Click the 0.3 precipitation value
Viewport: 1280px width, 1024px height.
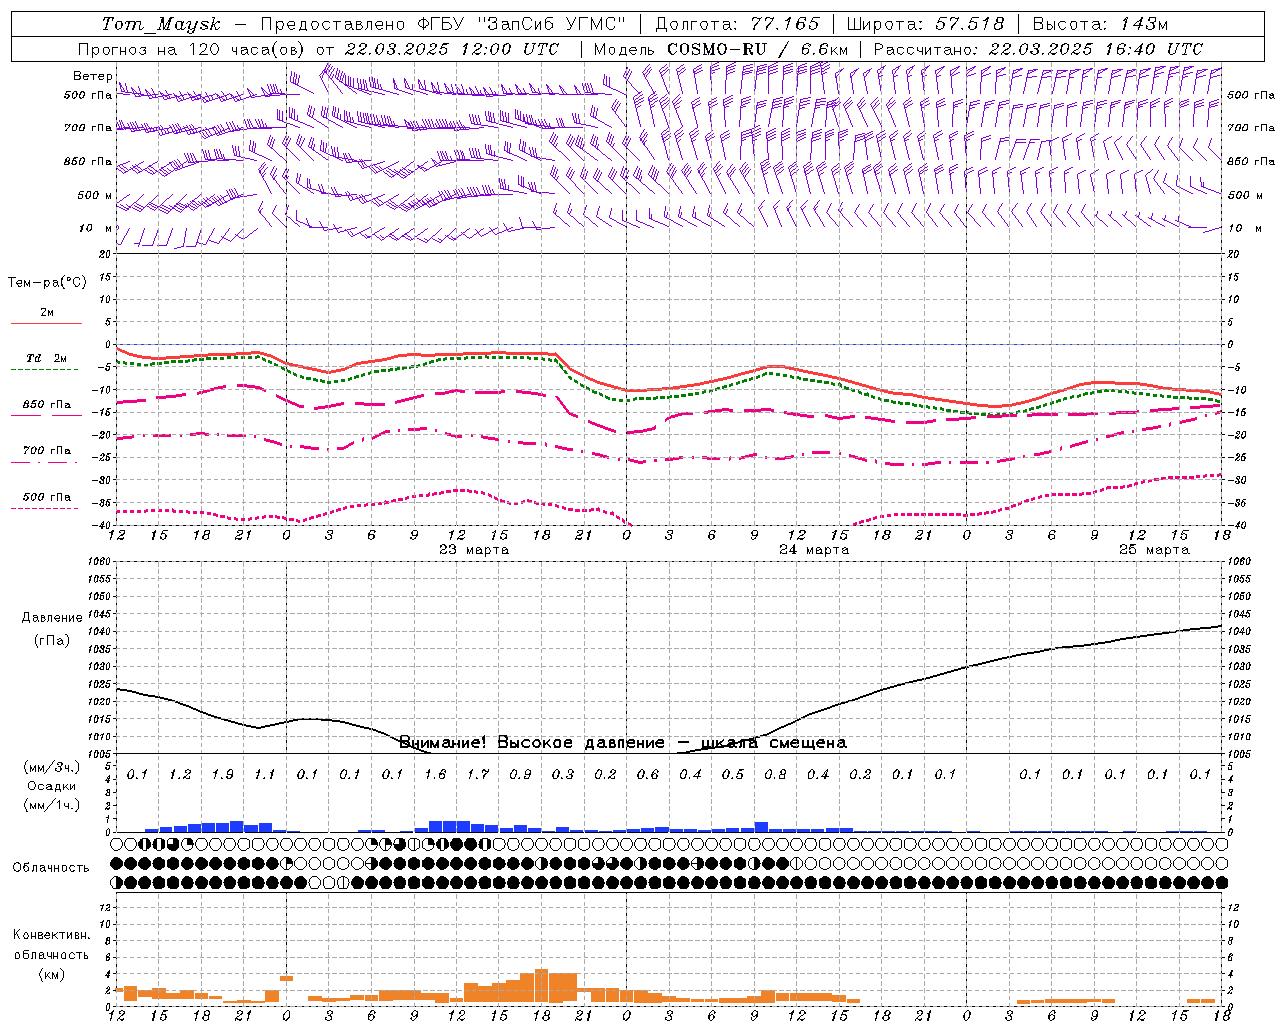pos(563,774)
